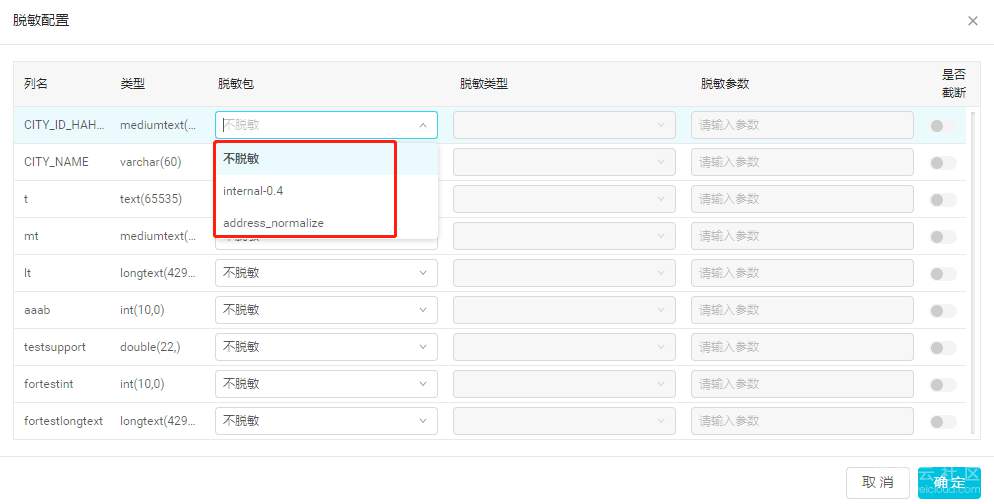
Task: Select the aaab column name cell
Action: (37, 310)
